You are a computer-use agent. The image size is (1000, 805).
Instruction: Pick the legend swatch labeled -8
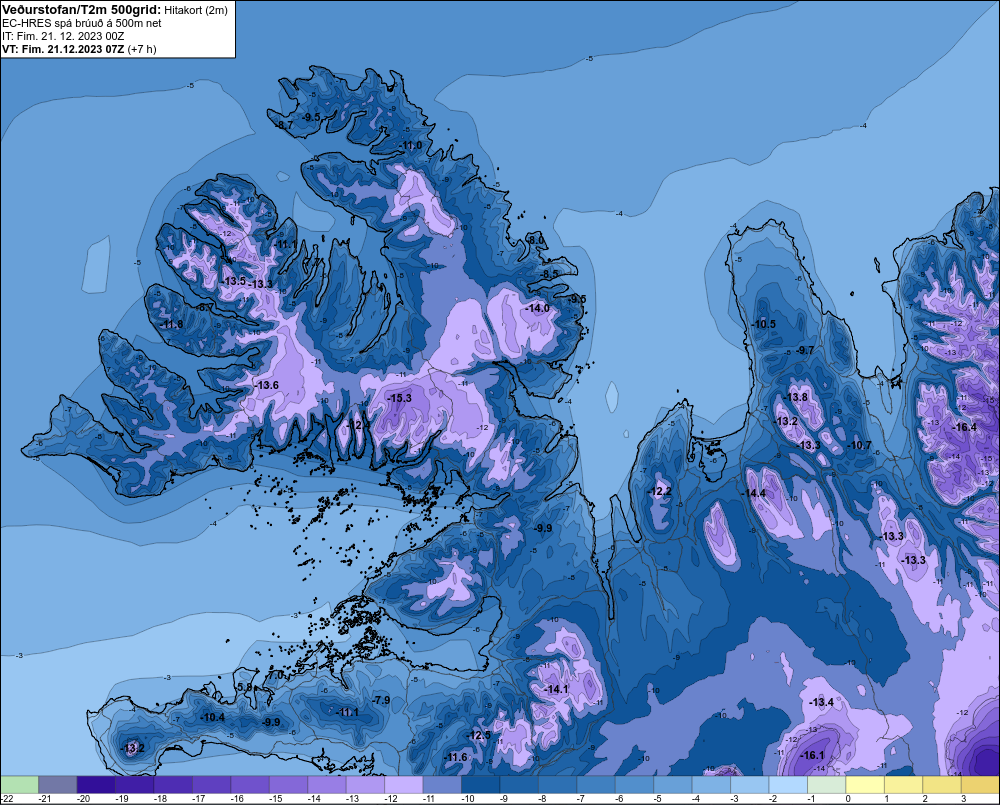pos(557,784)
